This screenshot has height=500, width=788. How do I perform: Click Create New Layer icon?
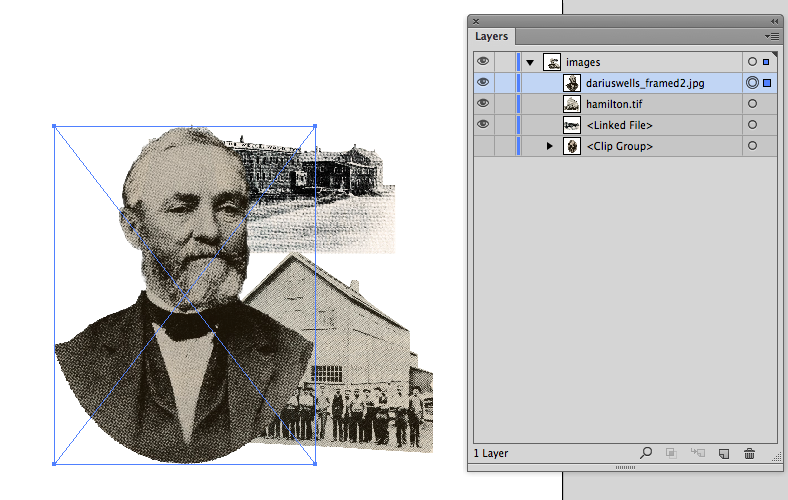[724, 454]
